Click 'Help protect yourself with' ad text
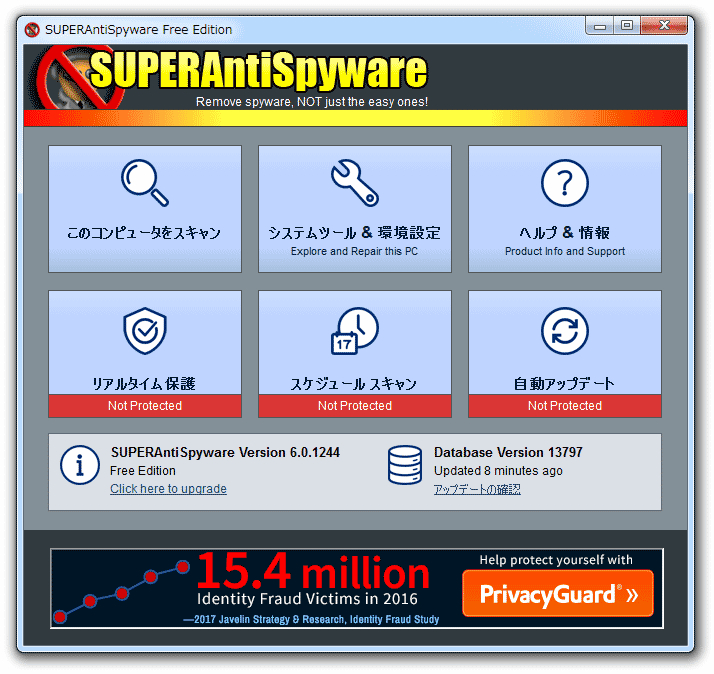This screenshot has width=714, height=674. pyautogui.click(x=556, y=560)
